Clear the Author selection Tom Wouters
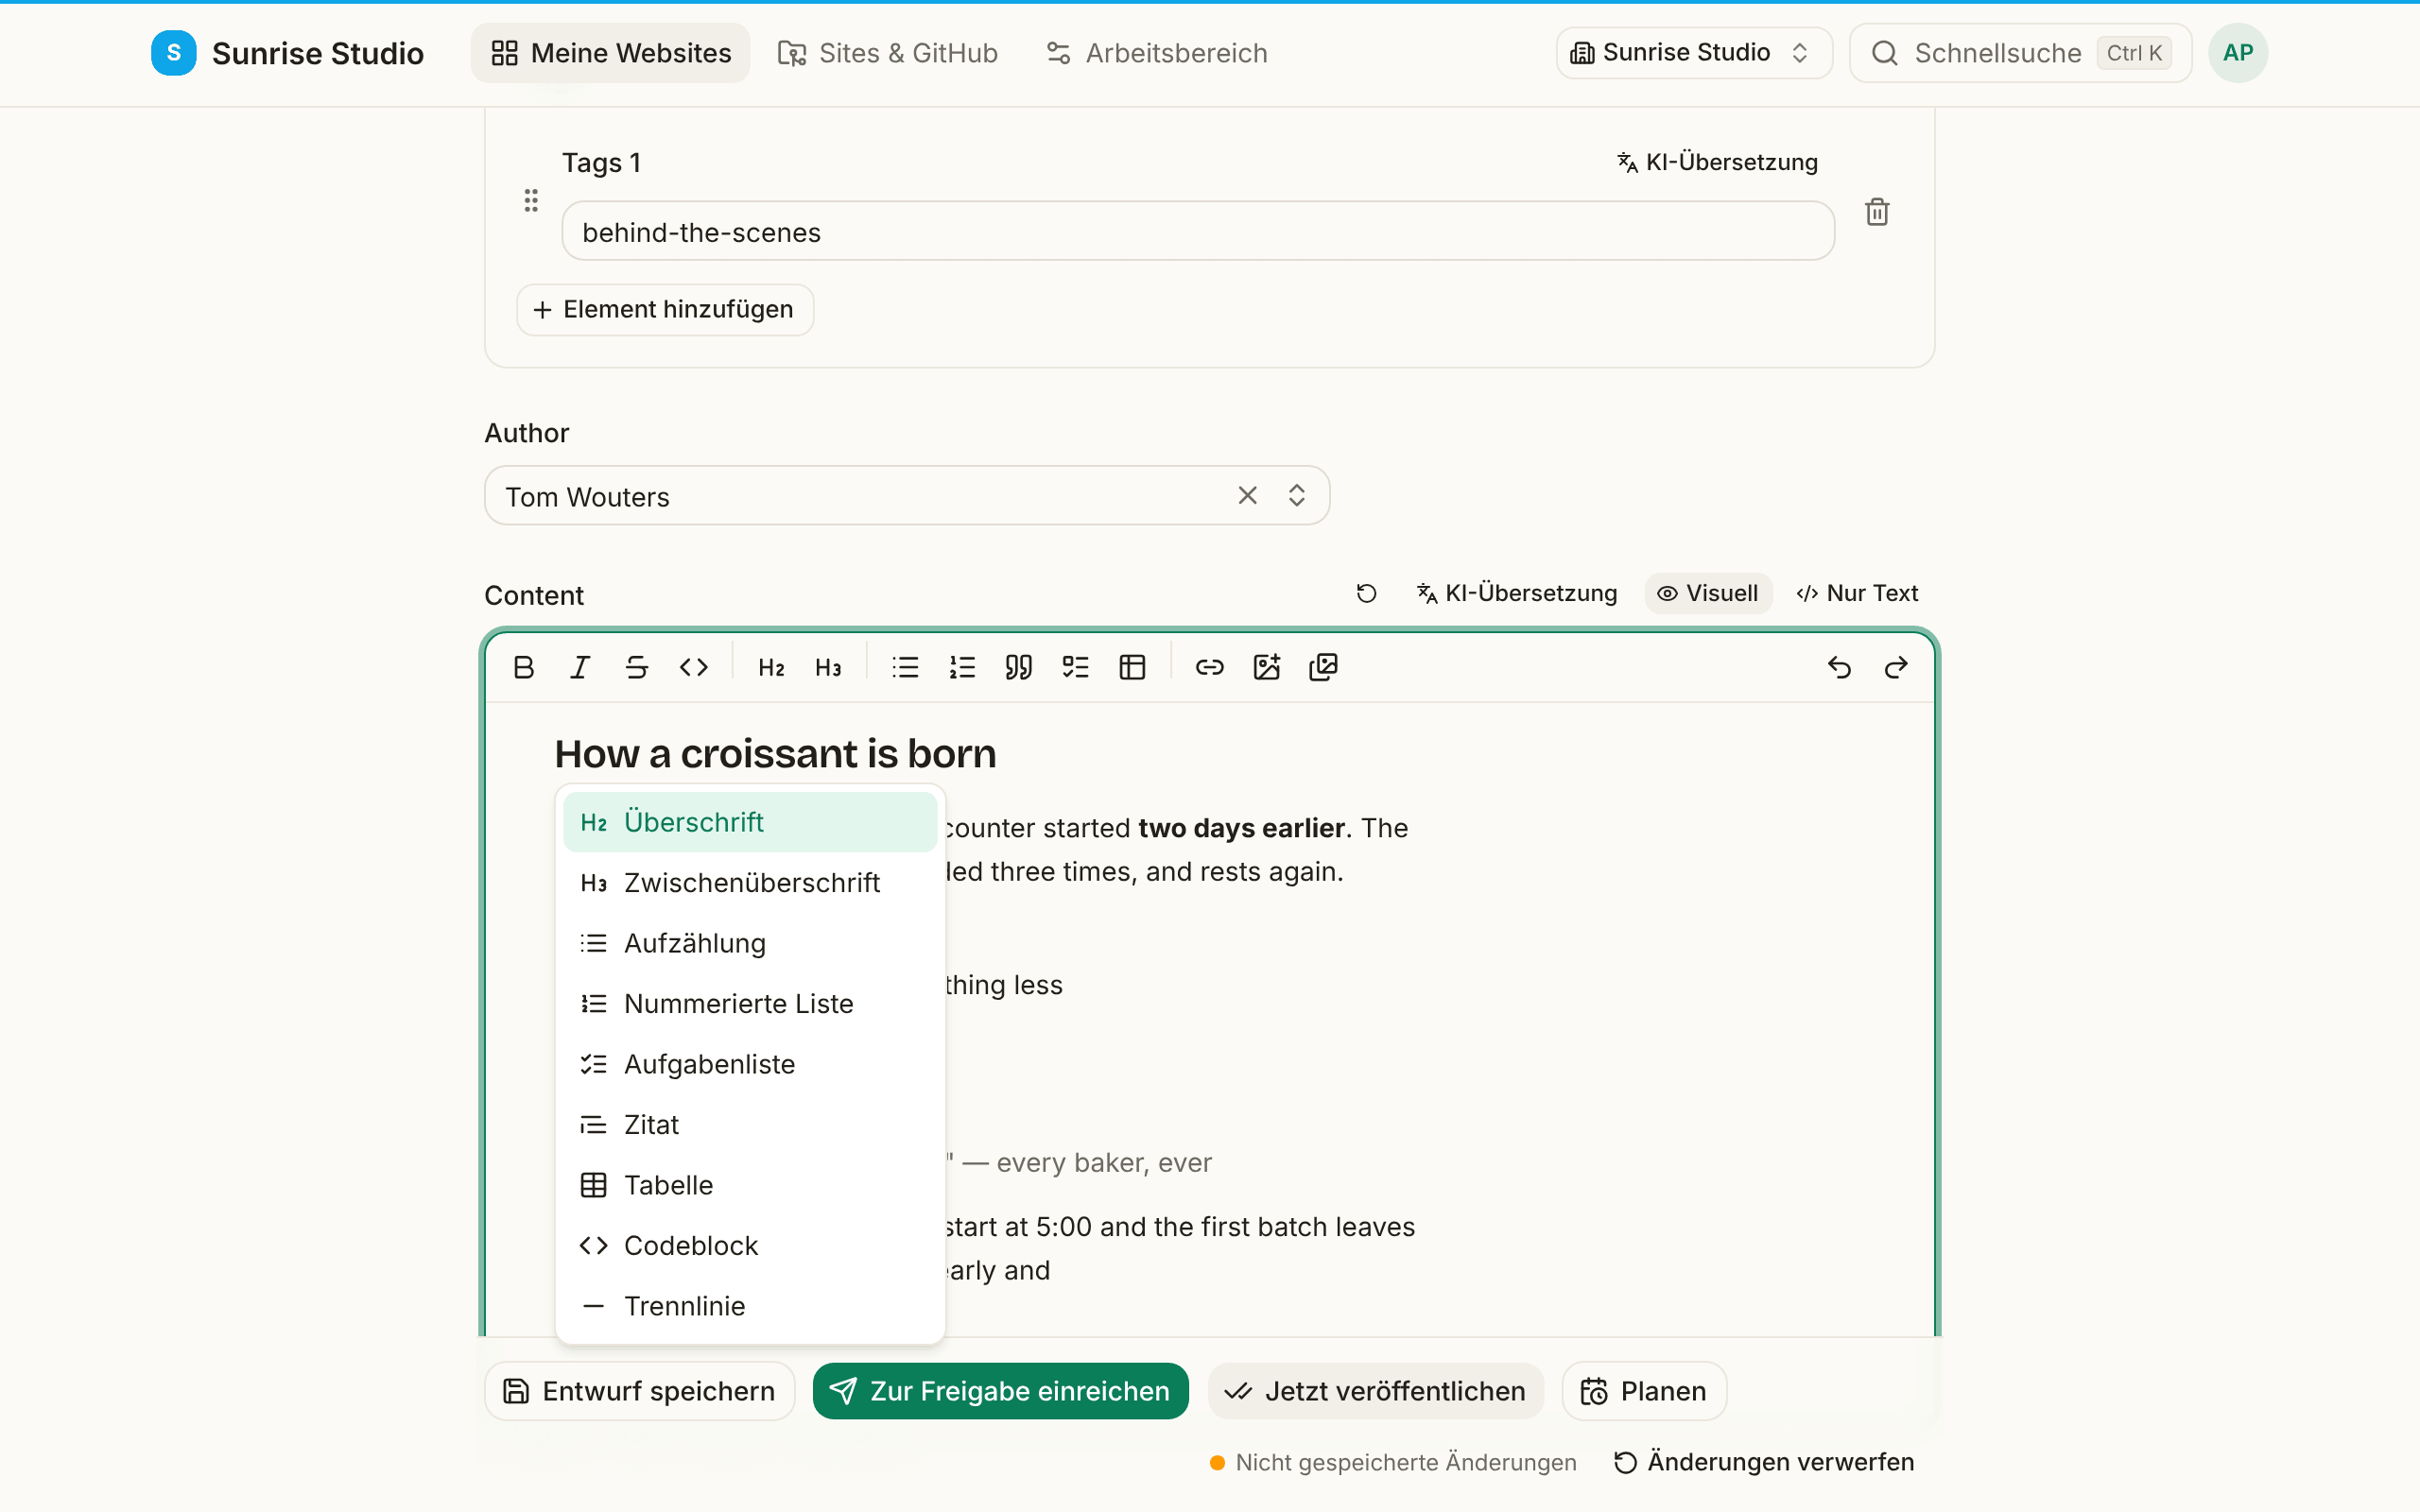2420x1512 pixels. pos(1247,496)
